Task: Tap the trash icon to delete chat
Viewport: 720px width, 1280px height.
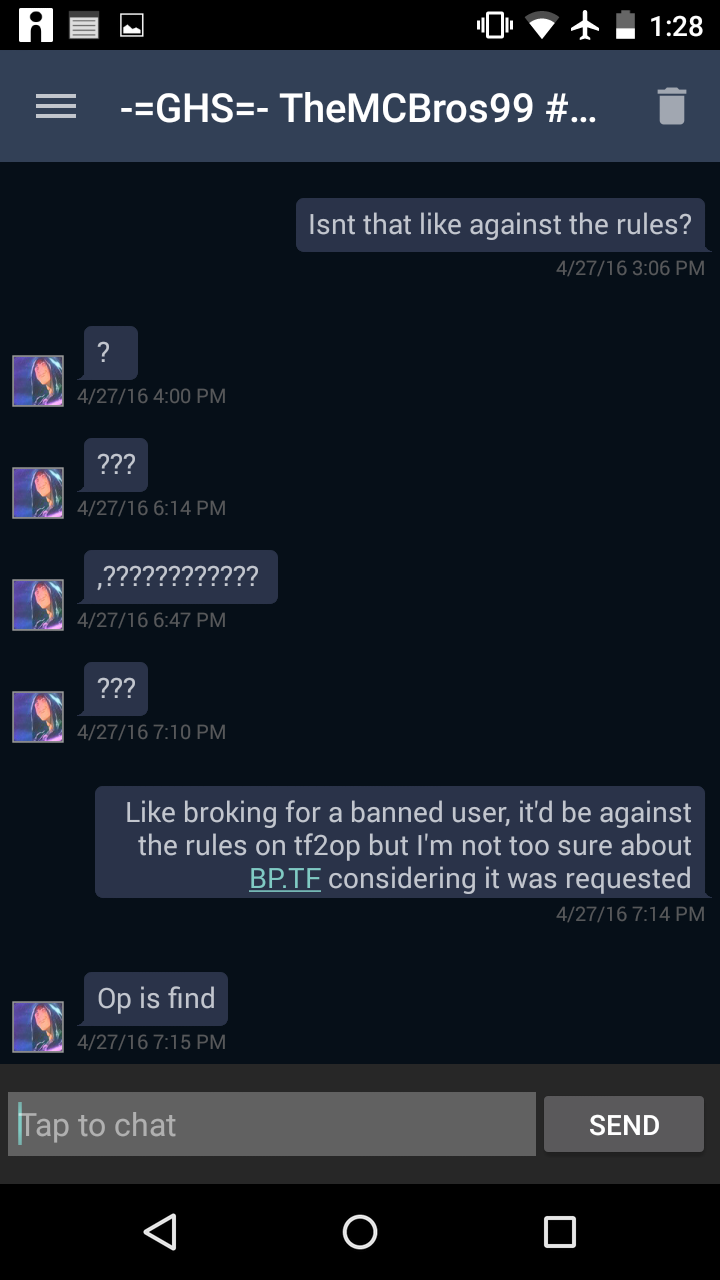Action: click(672, 106)
